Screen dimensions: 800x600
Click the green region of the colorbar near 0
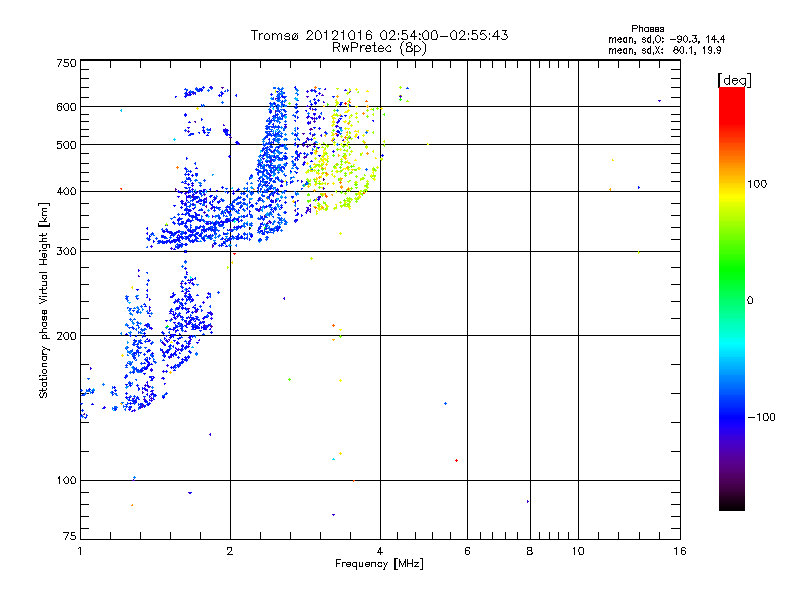[732, 286]
